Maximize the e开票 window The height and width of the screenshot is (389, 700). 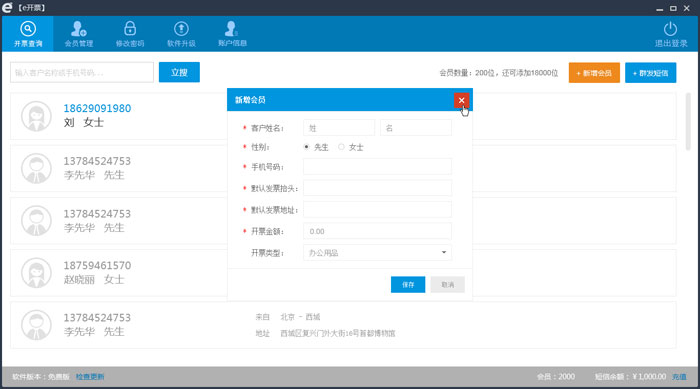point(673,8)
